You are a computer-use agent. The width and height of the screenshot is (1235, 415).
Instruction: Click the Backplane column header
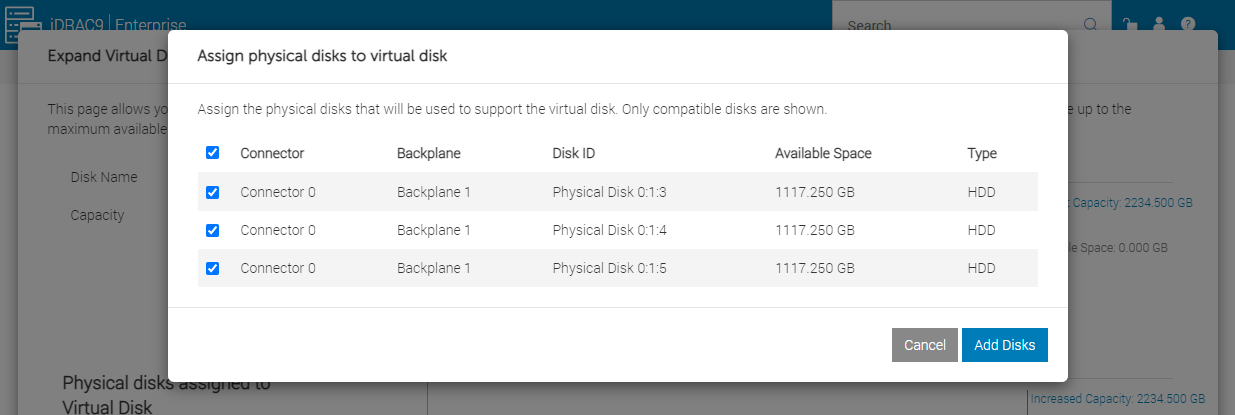(429, 154)
